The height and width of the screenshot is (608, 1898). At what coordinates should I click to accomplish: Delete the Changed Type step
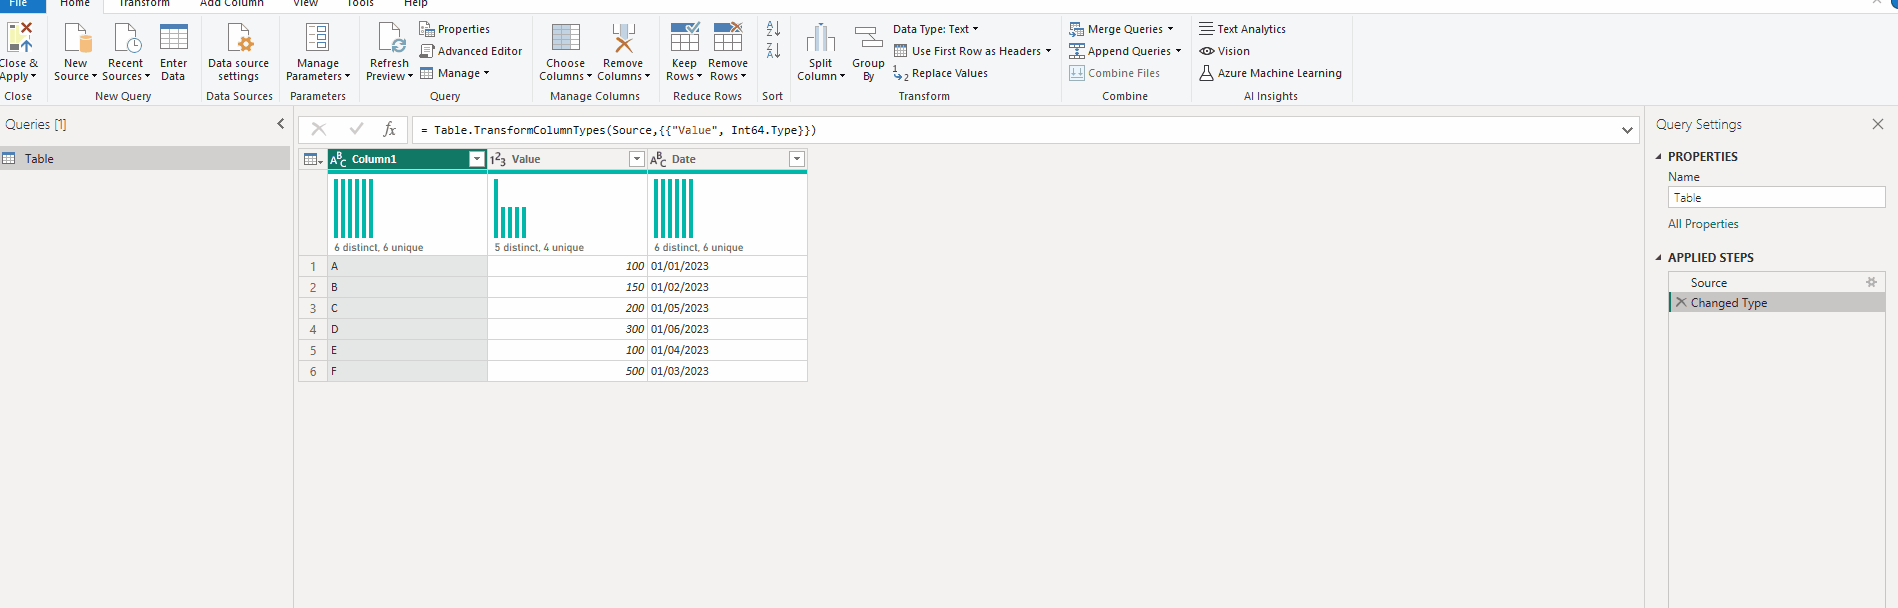1681,303
